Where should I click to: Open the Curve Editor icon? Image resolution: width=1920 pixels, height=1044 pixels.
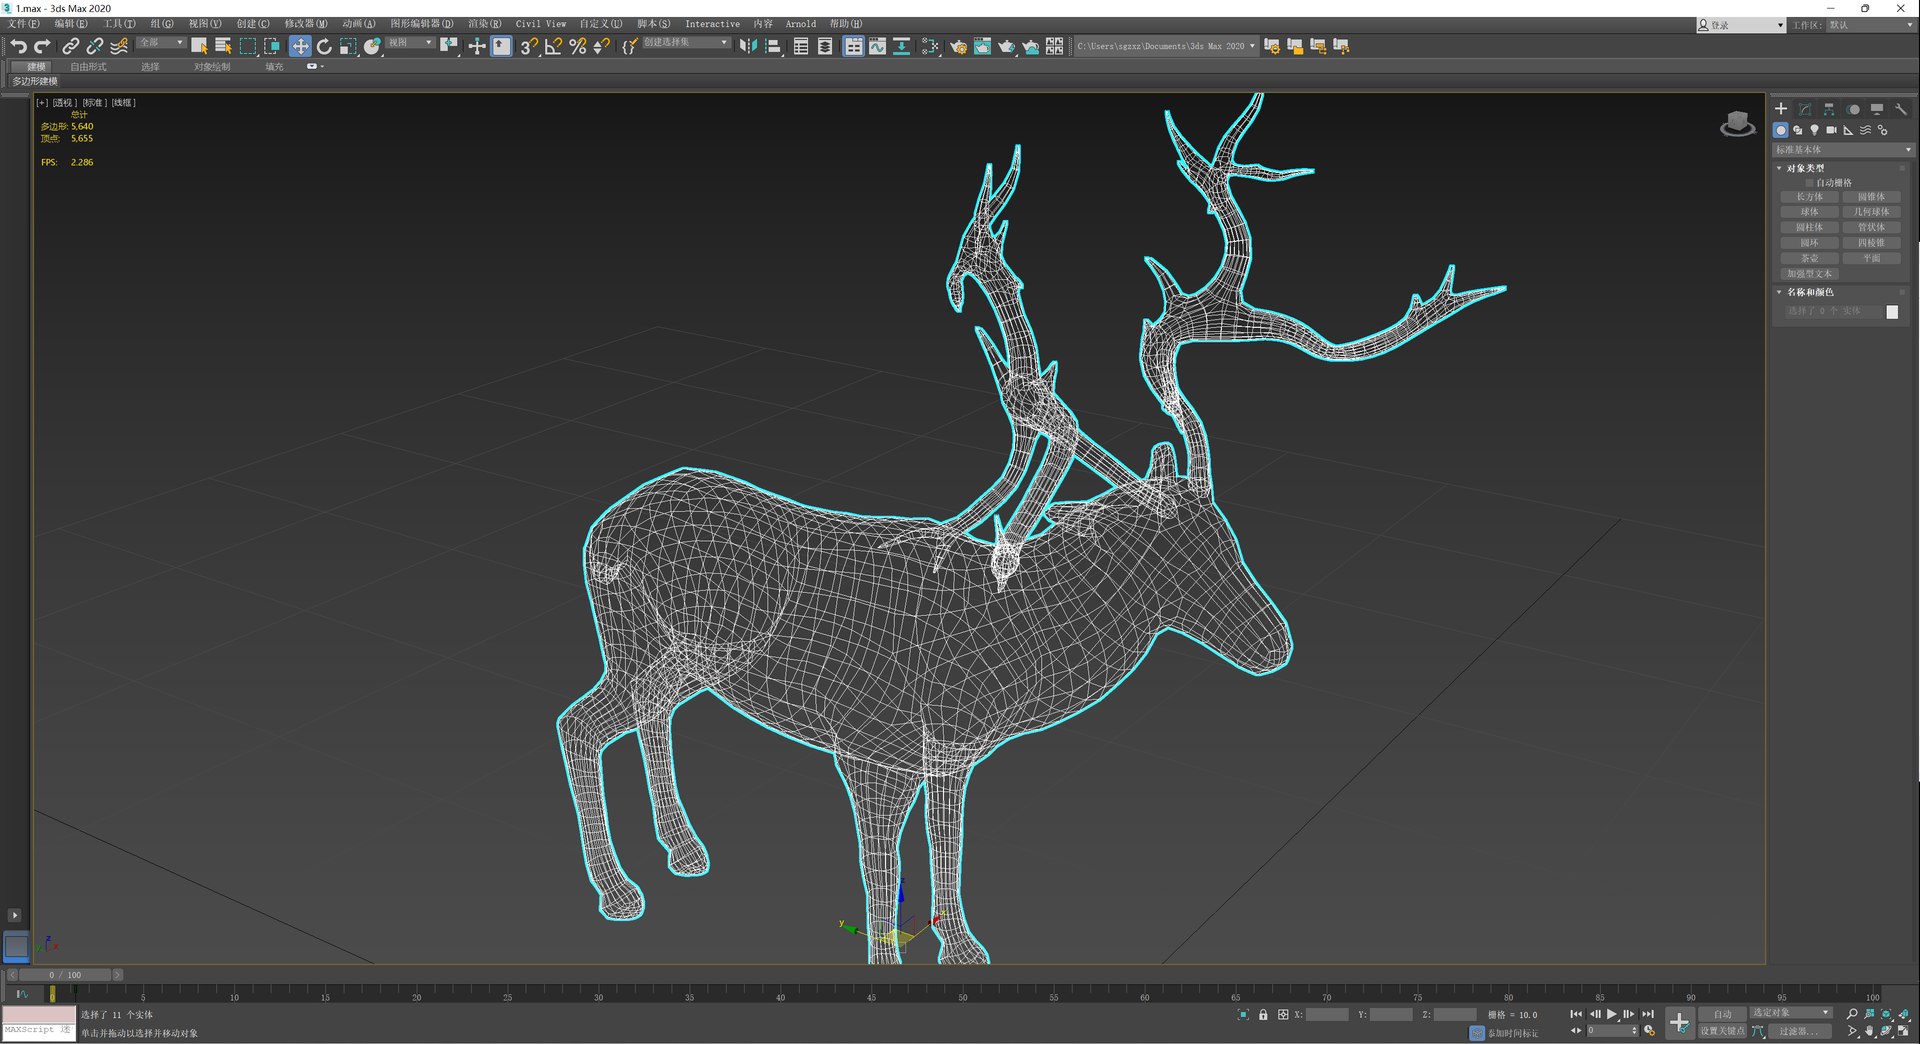(877, 46)
